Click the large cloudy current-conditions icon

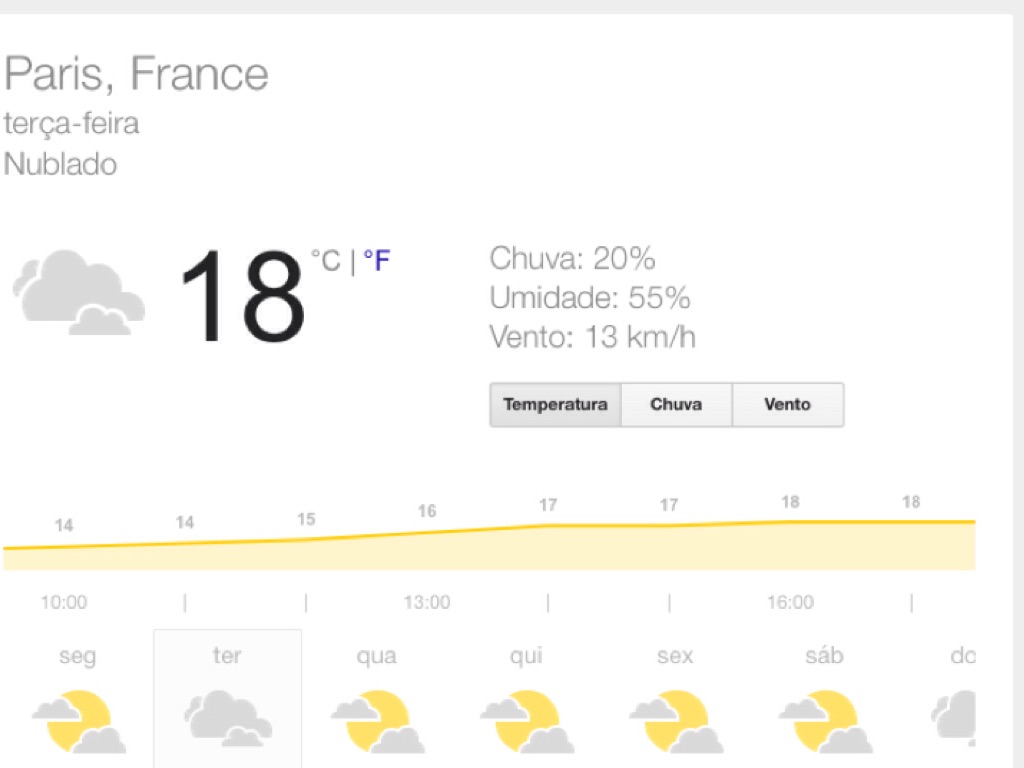pyautogui.click(x=78, y=292)
